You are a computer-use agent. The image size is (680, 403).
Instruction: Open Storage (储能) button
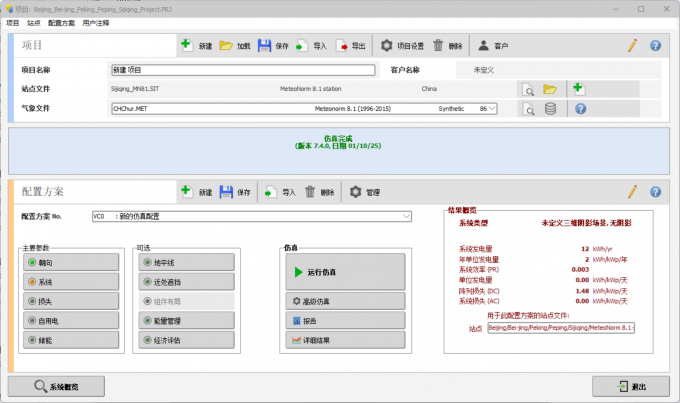[x=71, y=340]
